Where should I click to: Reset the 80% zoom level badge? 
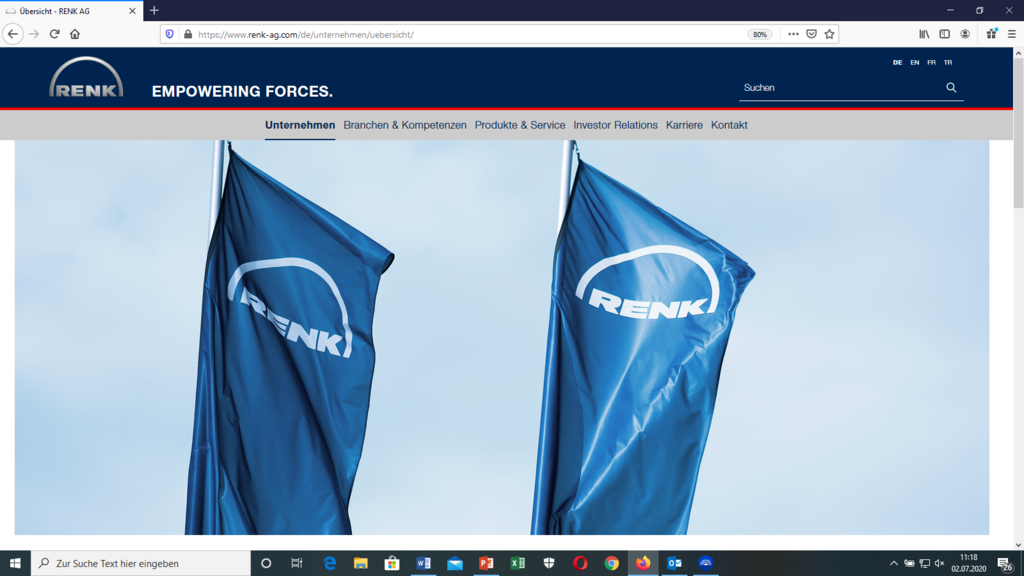[x=760, y=35]
